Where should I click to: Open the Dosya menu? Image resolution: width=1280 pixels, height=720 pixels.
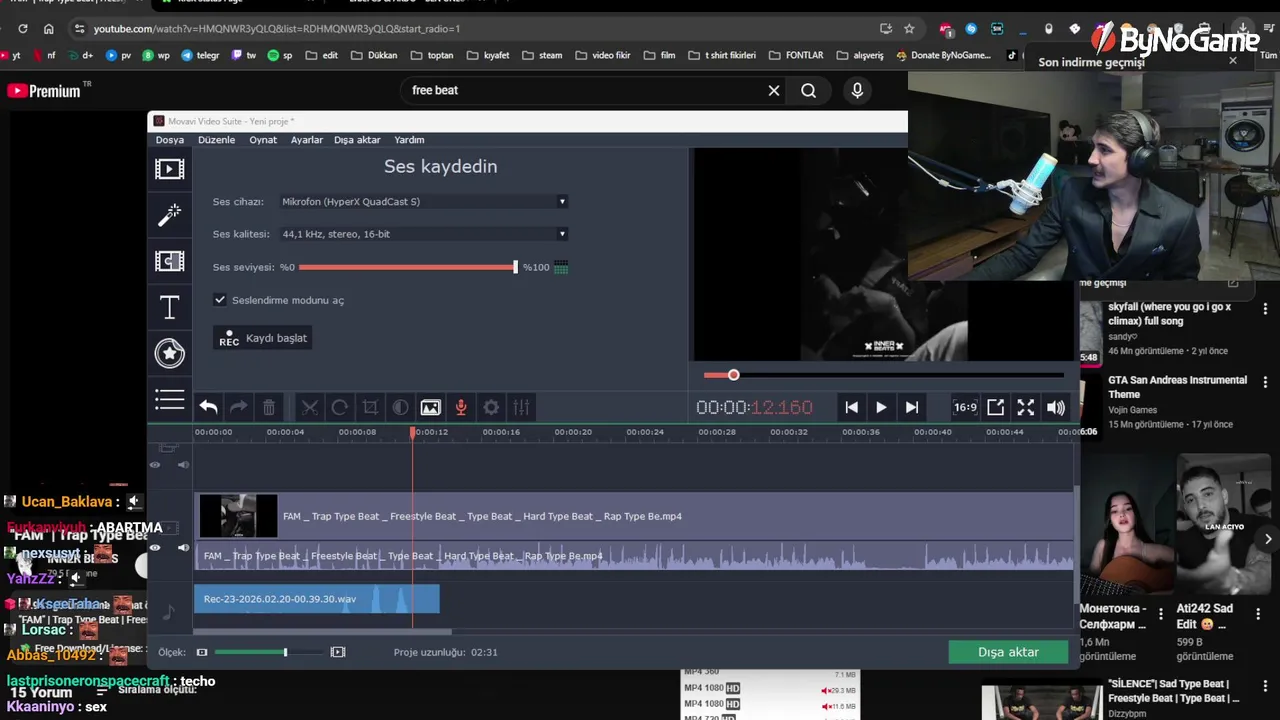tap(170, 140)
